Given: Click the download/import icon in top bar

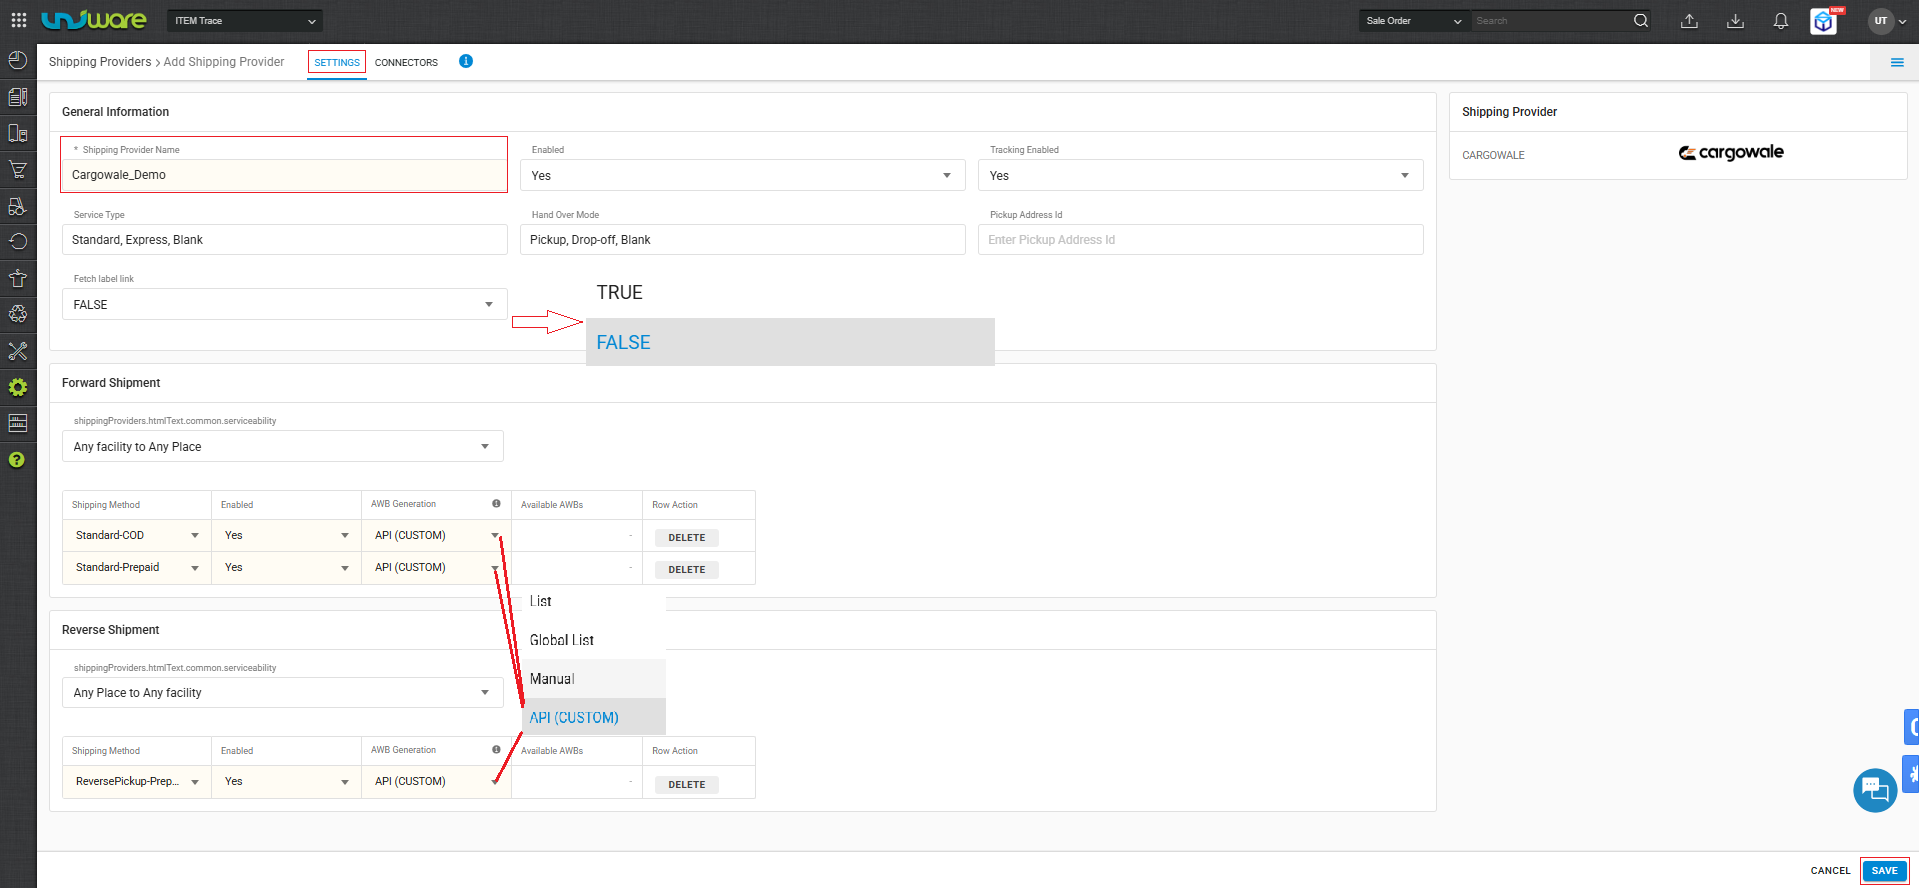Looking at the screenshot, I should [x=1735, y=21].
